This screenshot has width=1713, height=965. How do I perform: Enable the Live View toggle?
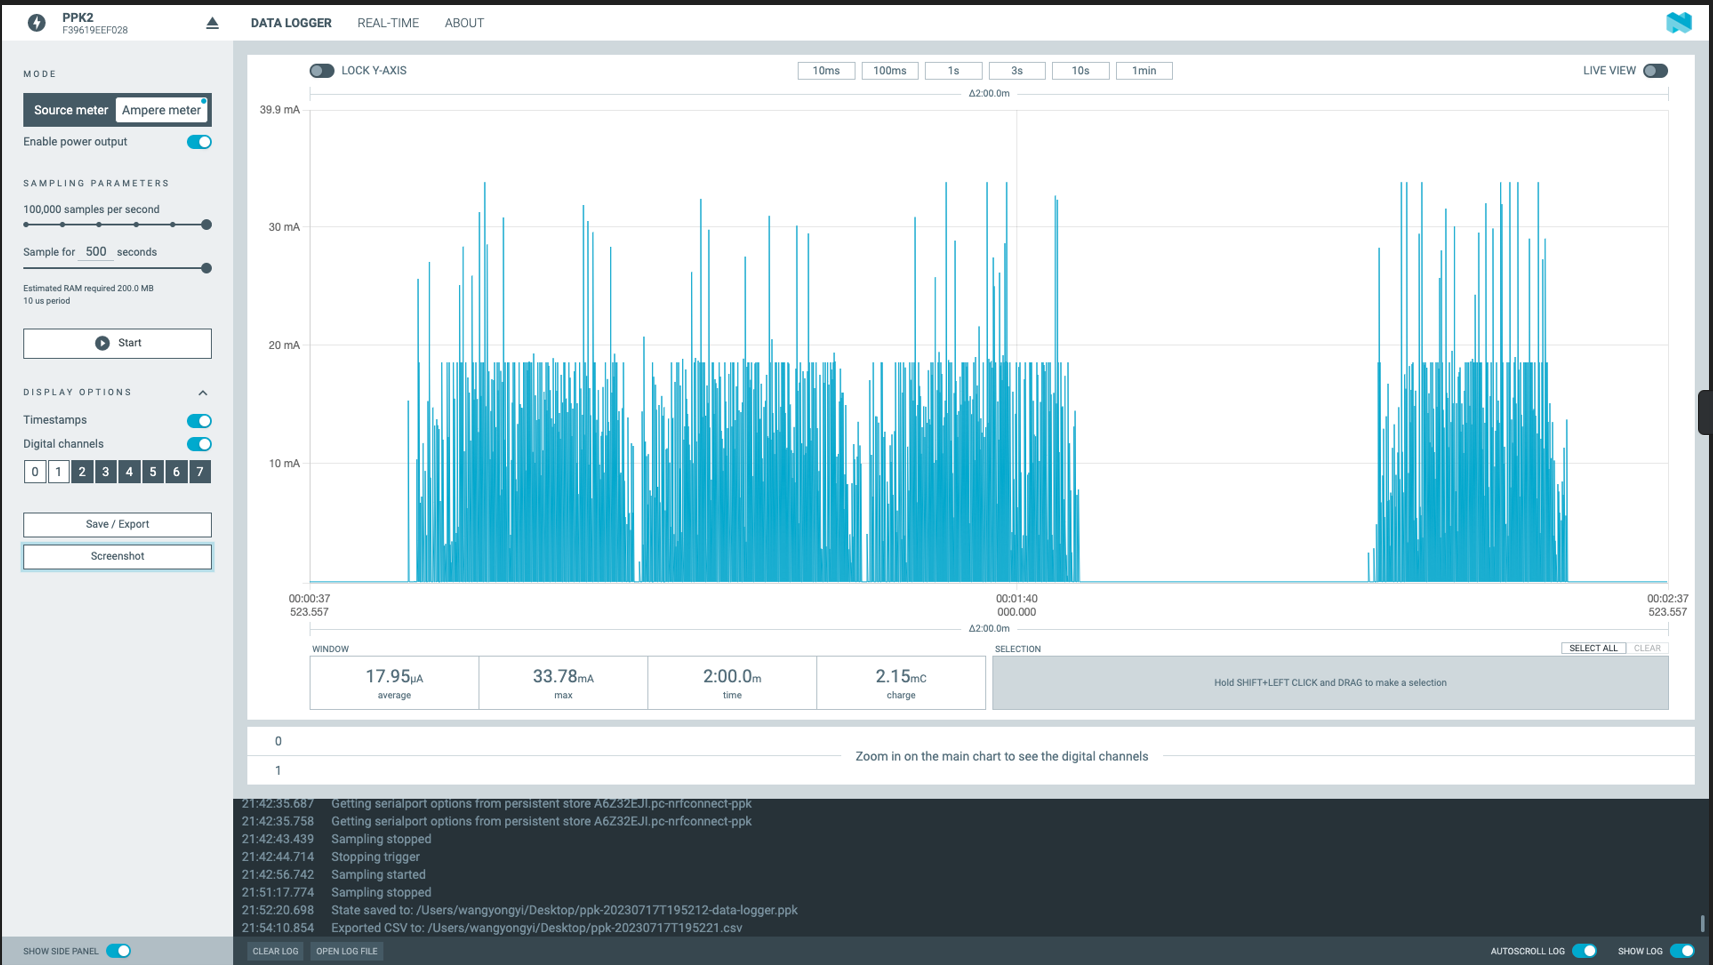coord(1655,71)
